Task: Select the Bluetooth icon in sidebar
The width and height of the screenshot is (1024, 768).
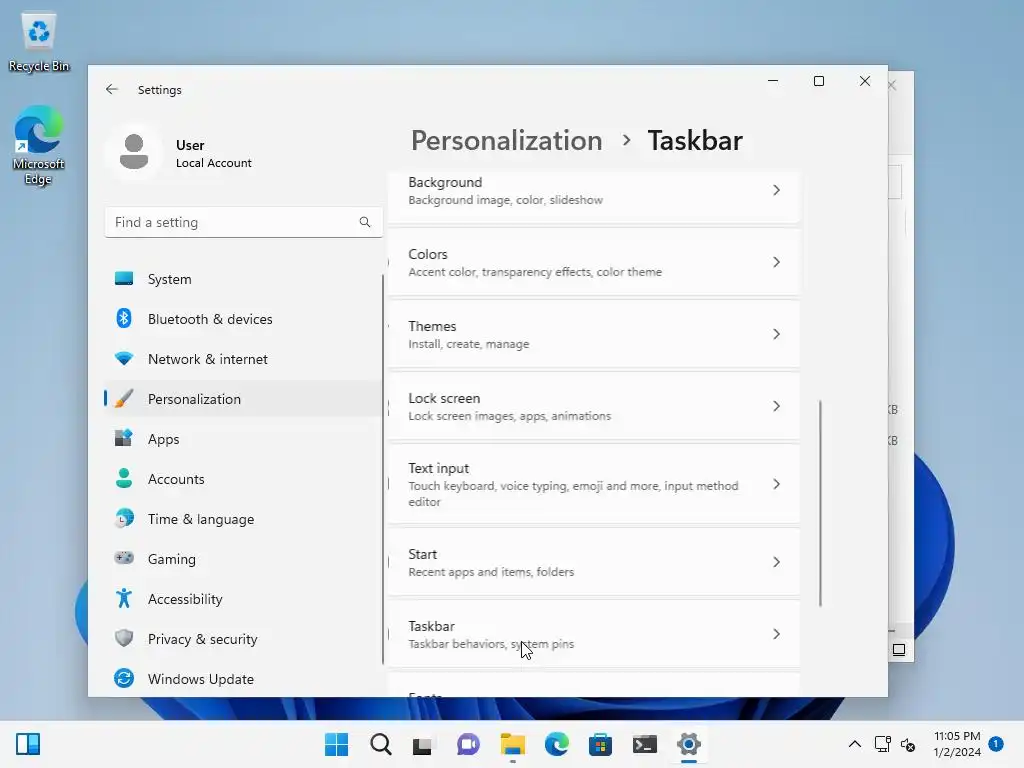Action: (x=123, y=319)
